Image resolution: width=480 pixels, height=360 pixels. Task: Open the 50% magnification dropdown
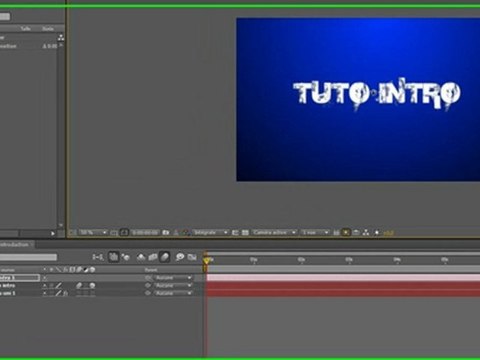tap(93, 232)
